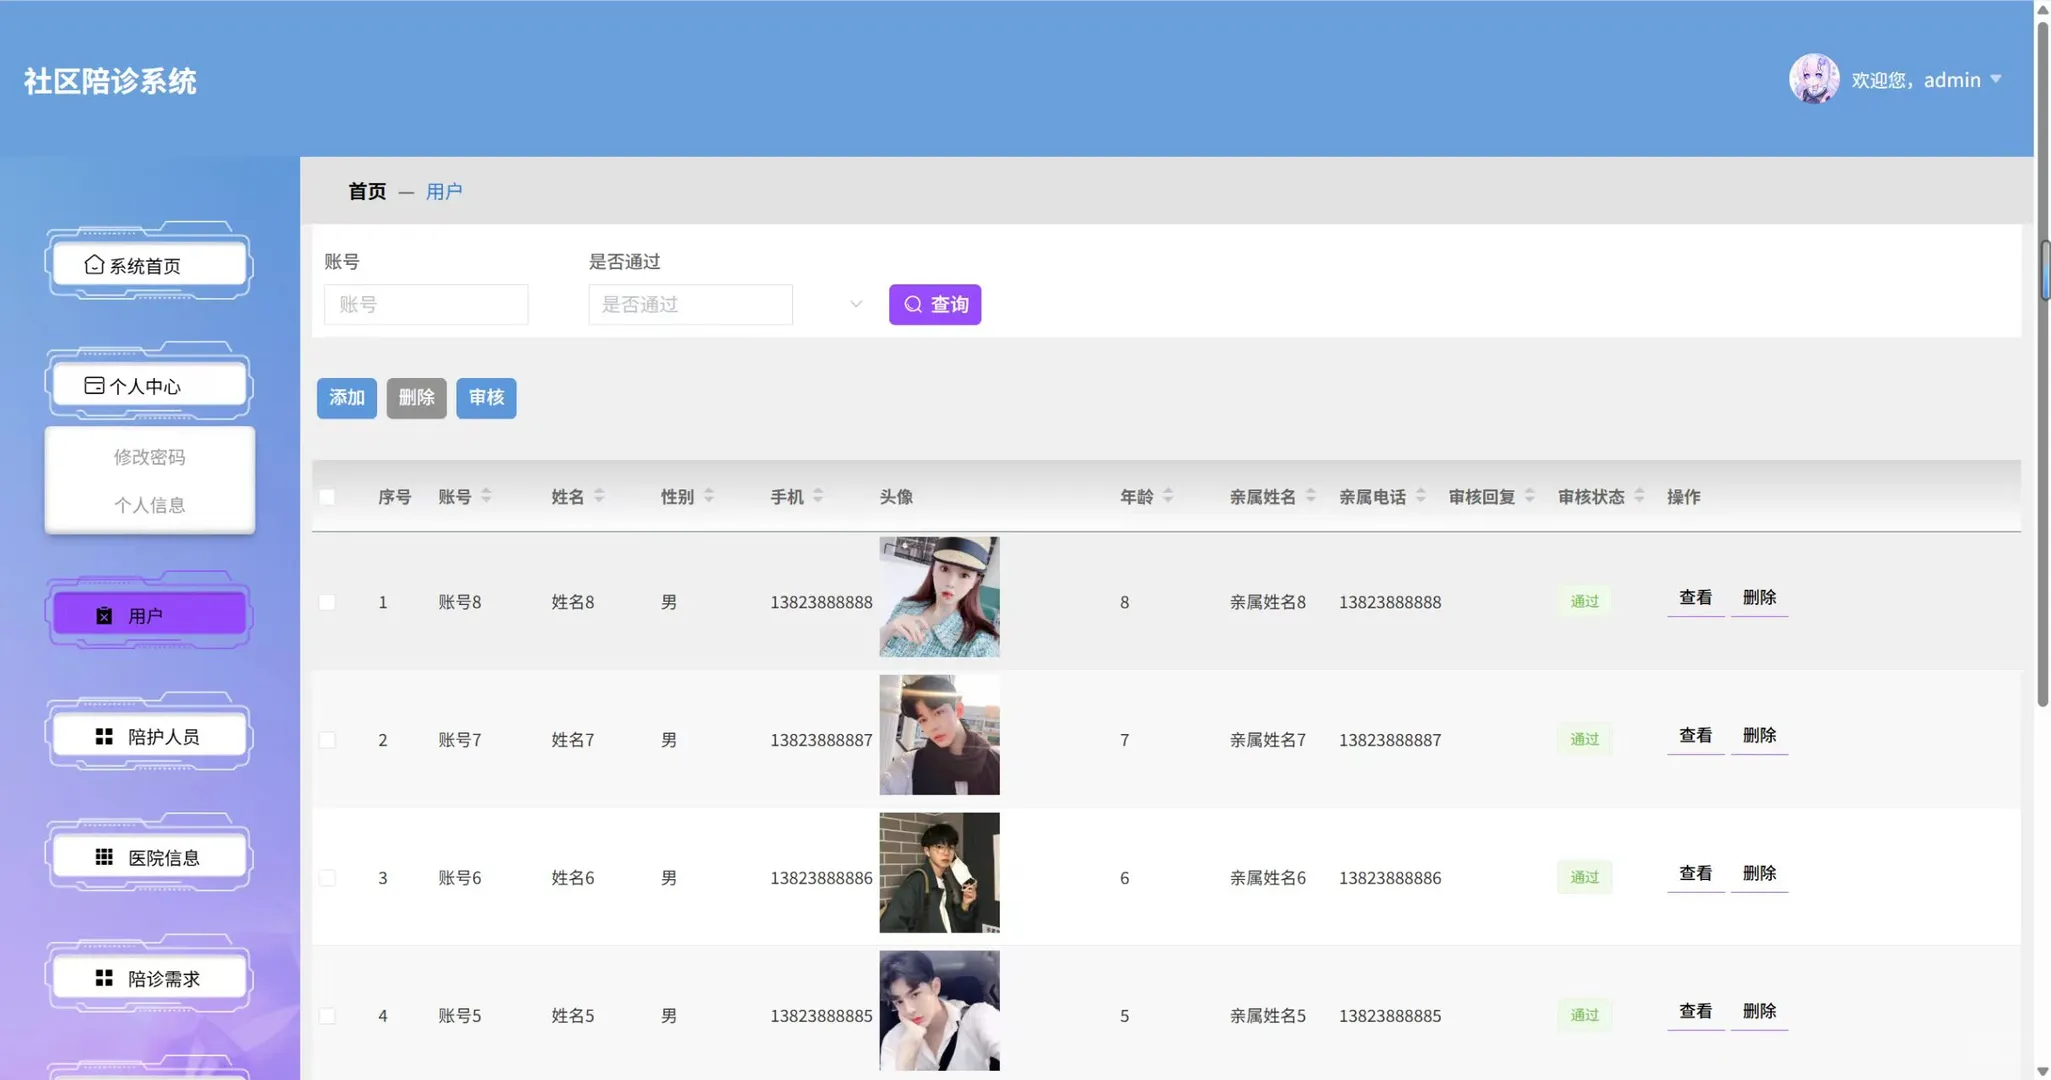Open the 修改密码 menu item
The height and width of the screenshot is (1080, 2051).
tap(149, 456)
